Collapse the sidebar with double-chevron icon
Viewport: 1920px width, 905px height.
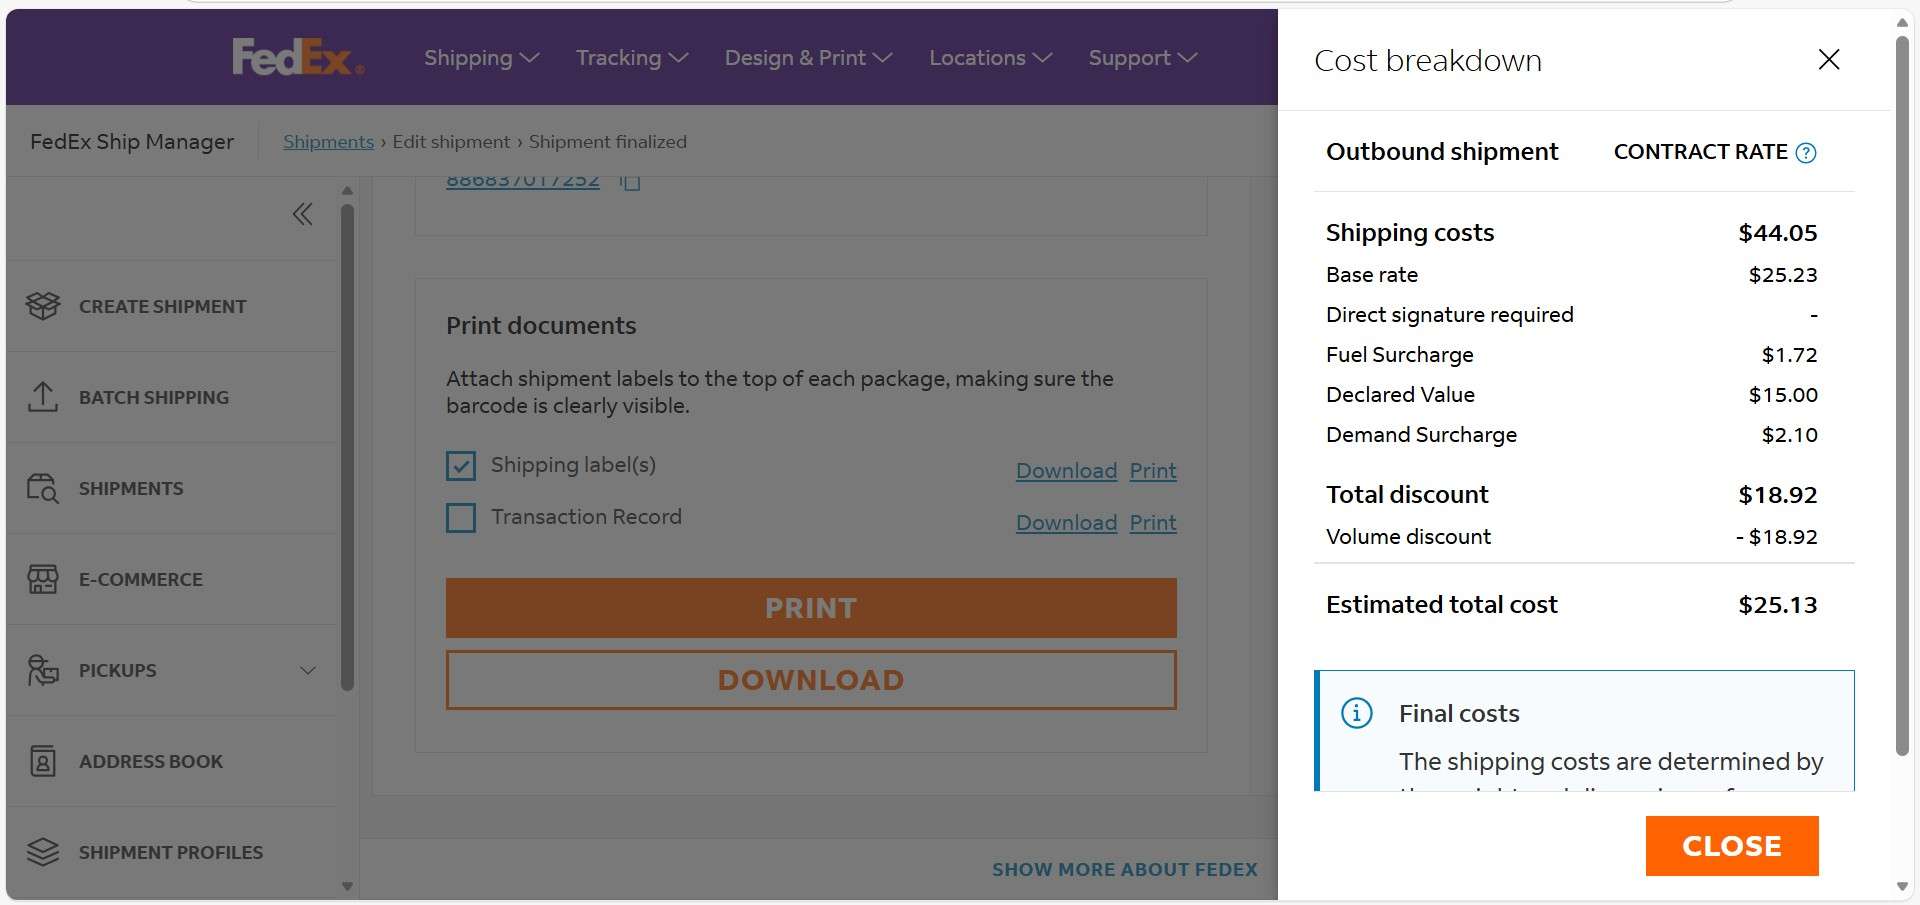[x=302, y=214]
